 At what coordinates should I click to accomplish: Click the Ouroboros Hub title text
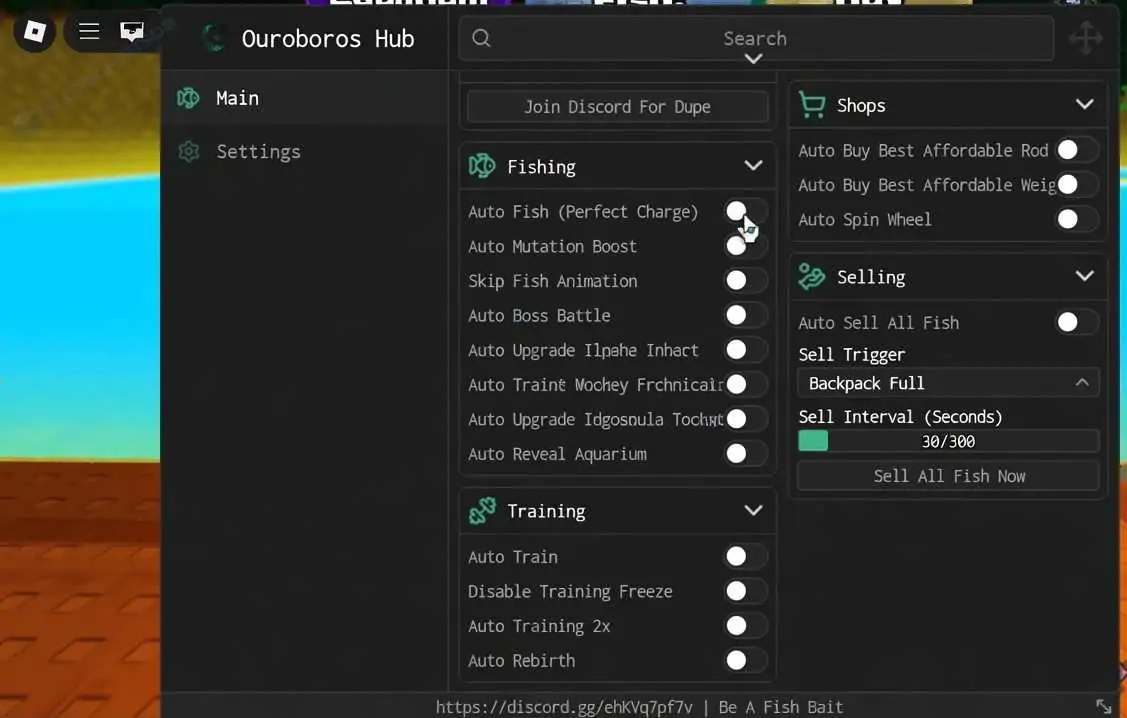pos(328,39)
